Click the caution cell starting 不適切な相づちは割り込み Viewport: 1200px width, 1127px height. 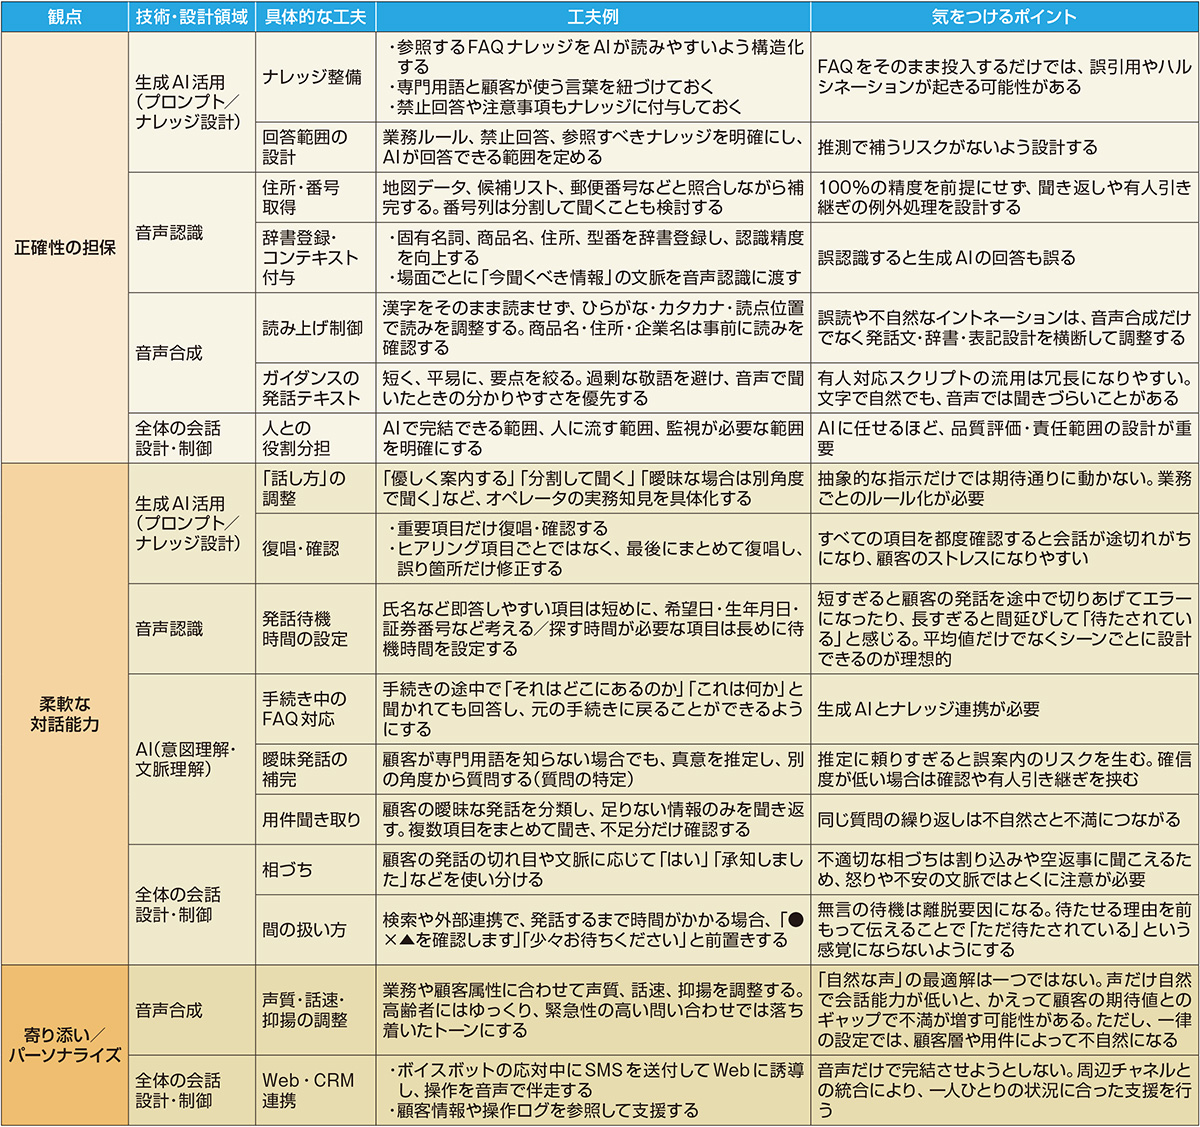point(1004,869)
